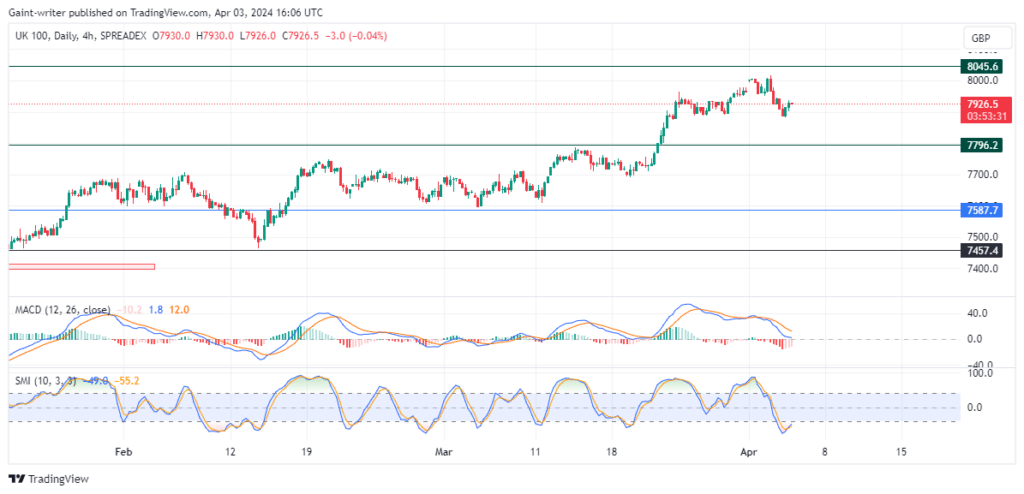This screenshot has width=1024, height=494.
Task: Click the countdown timer 03:53:31
Action: pyautogui.click(x=985, y=116)
